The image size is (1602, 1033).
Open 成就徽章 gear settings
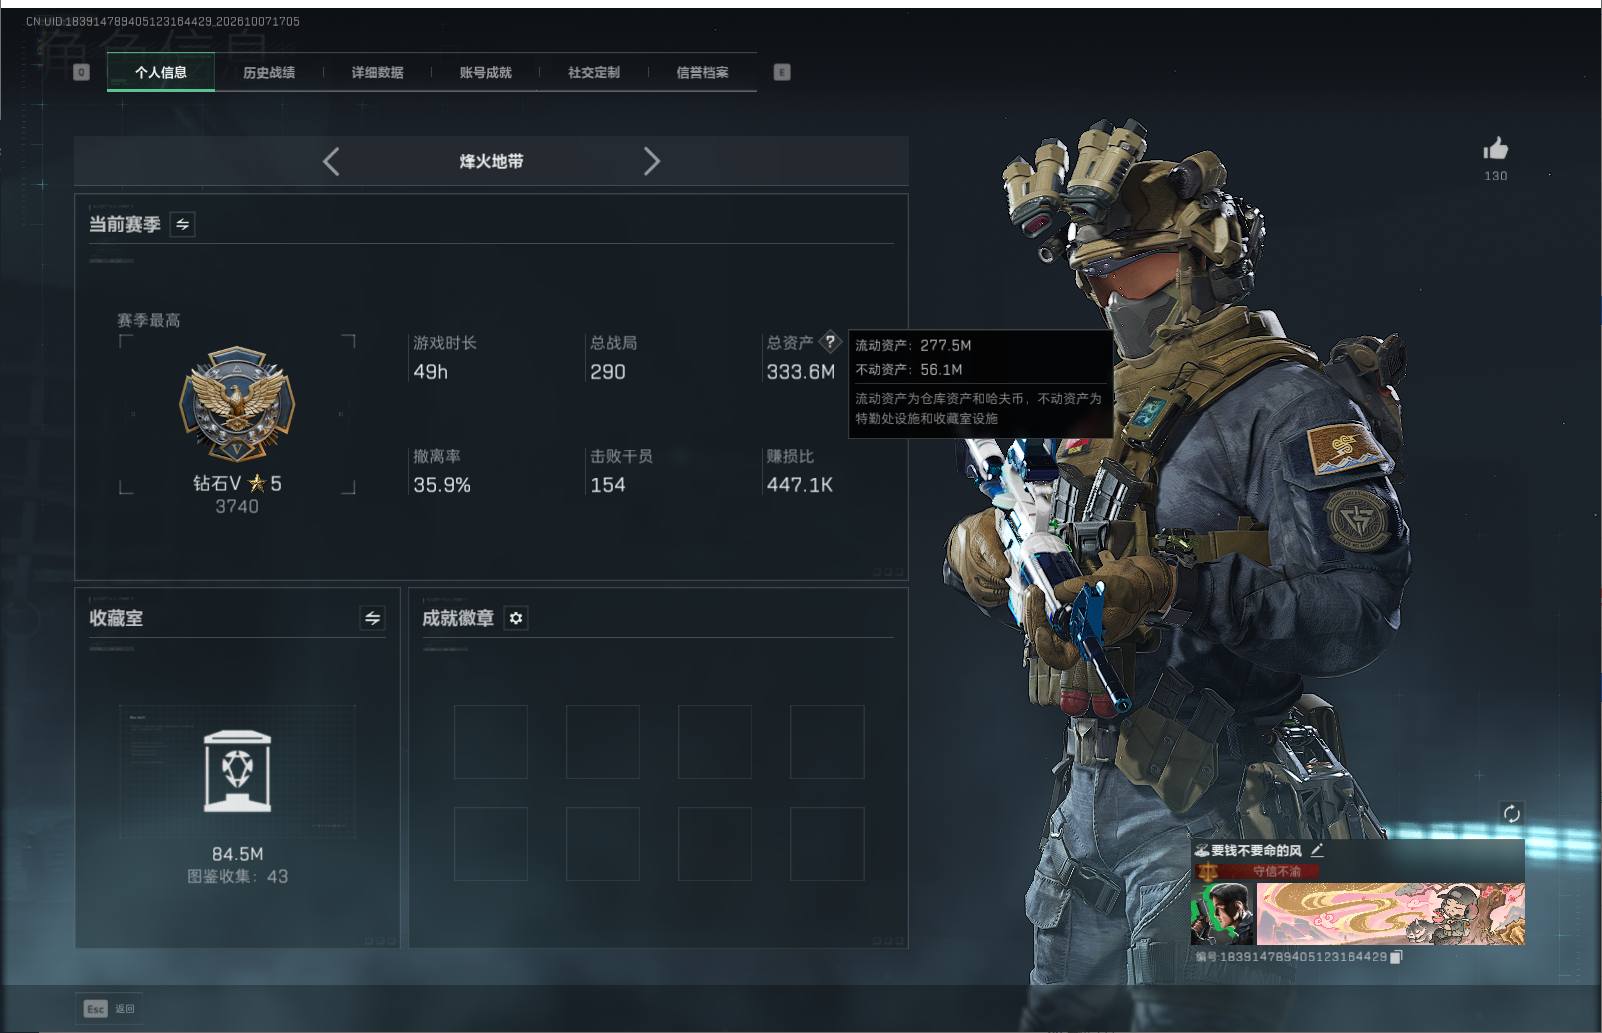pyautogui.click(x=516, y=618)
